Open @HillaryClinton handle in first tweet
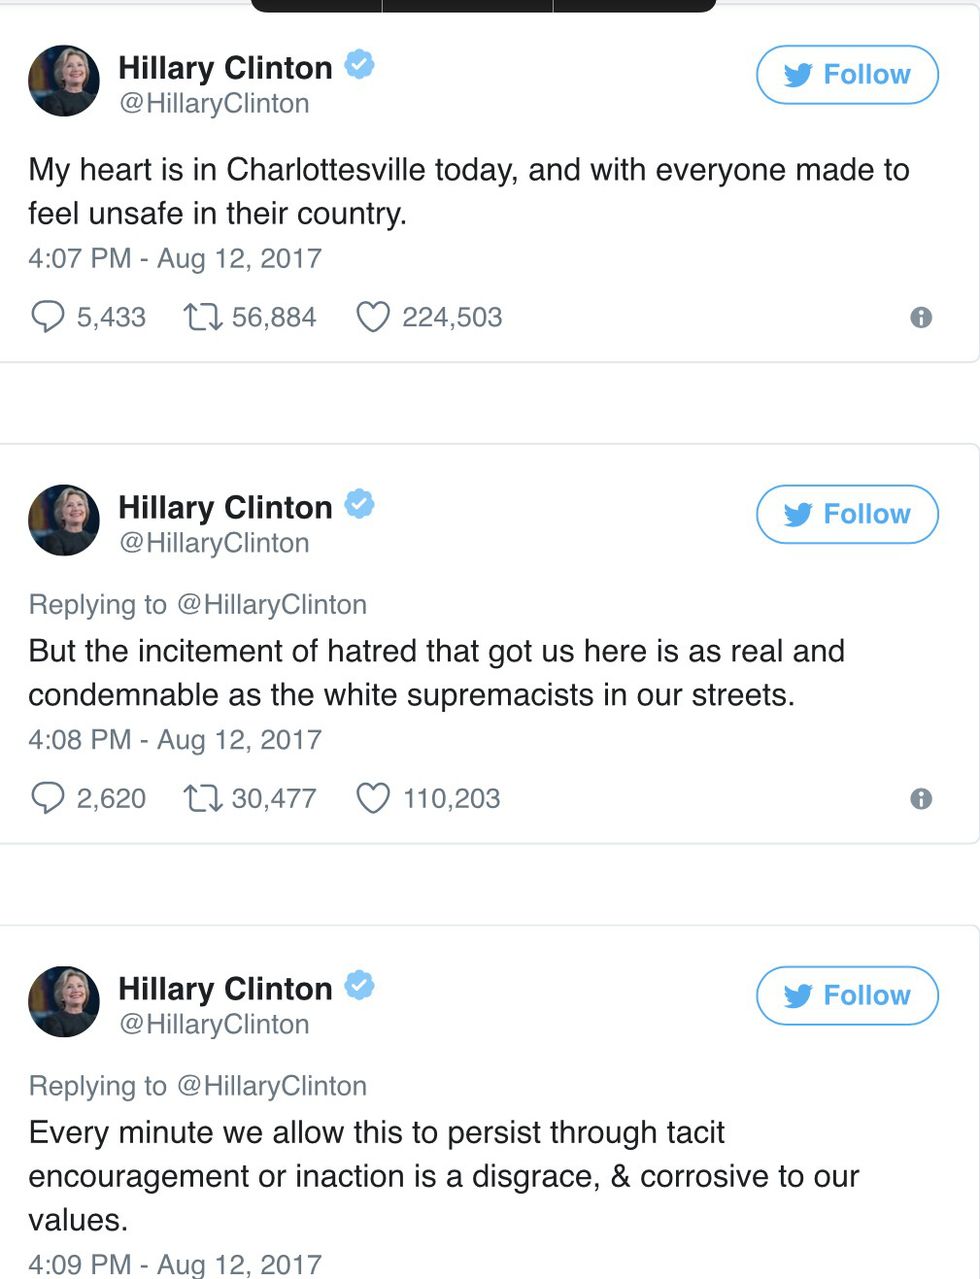 coord(214,104)
